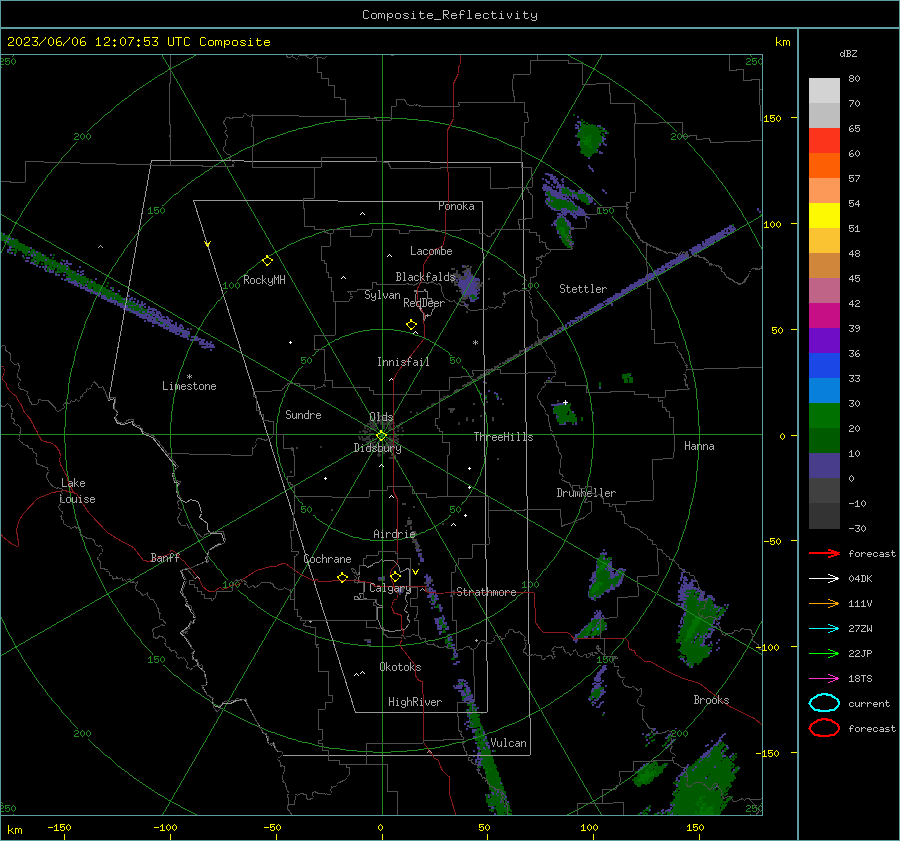The height and width of the screenshot is (841, 900).
Task: Select the magenta 42-39 dBZ color swatch
Action: pos(824,316)
